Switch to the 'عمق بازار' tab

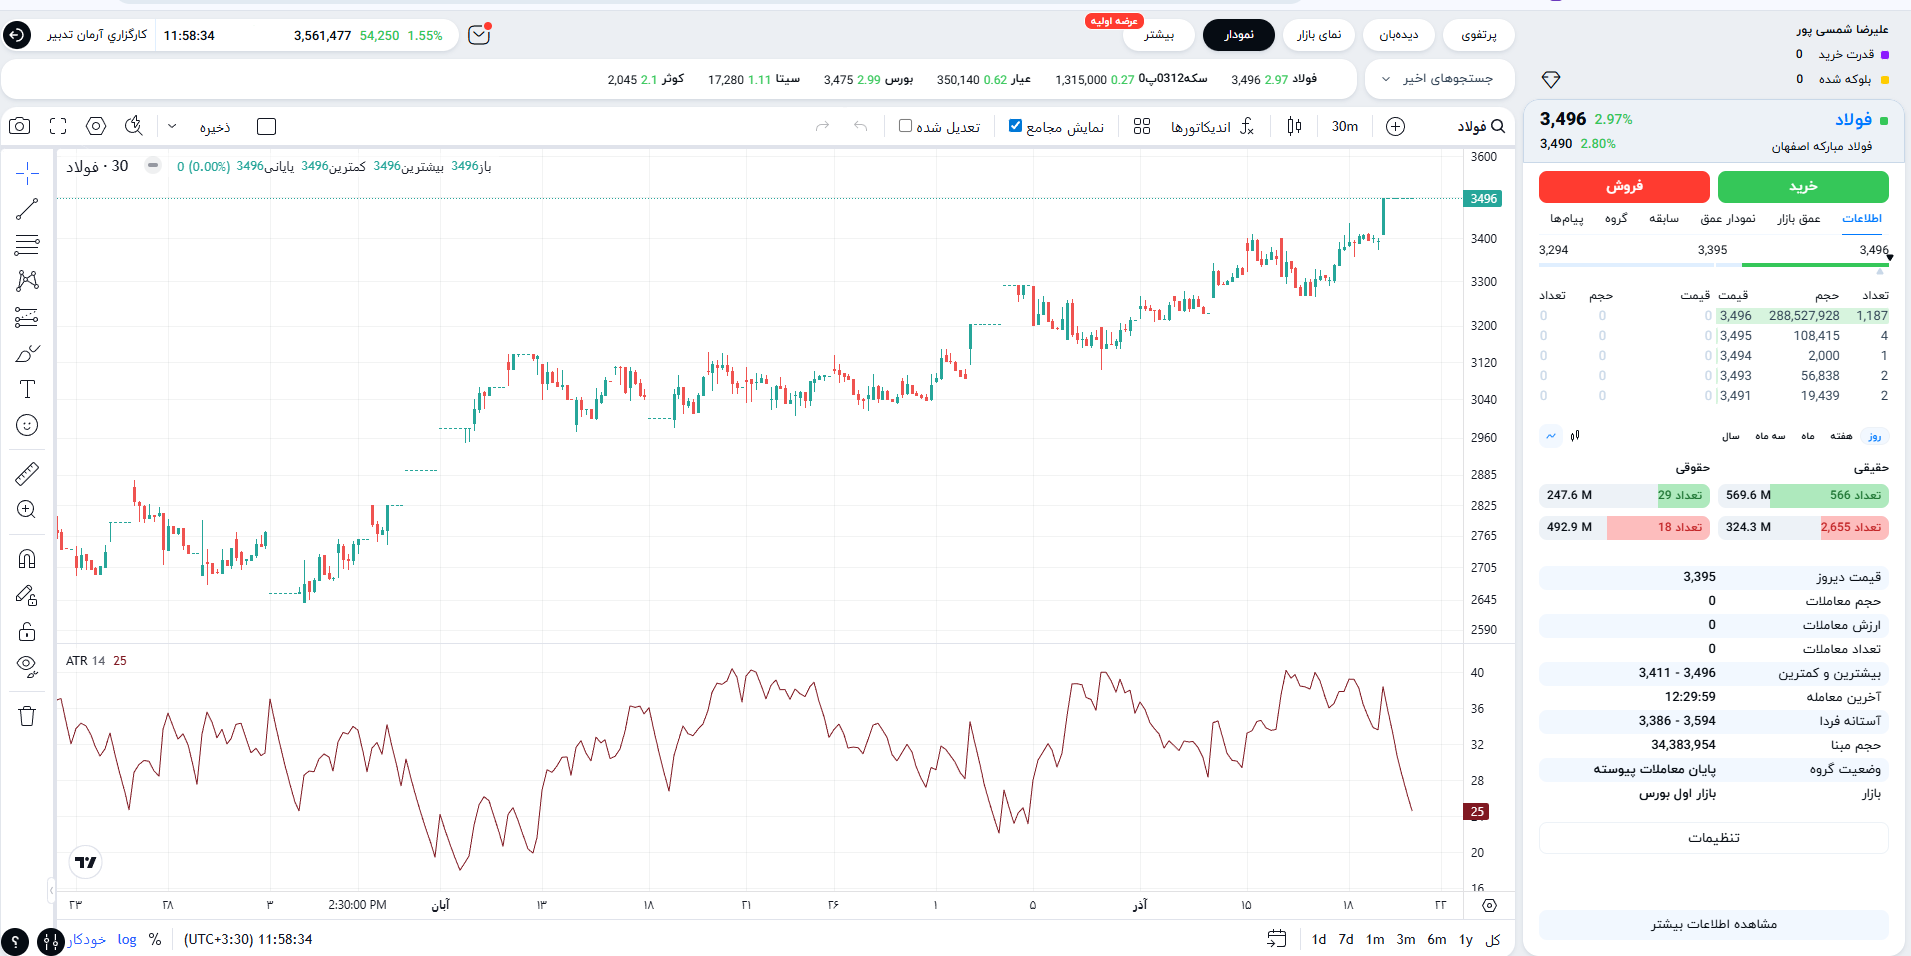click(x=1798, y=219)
